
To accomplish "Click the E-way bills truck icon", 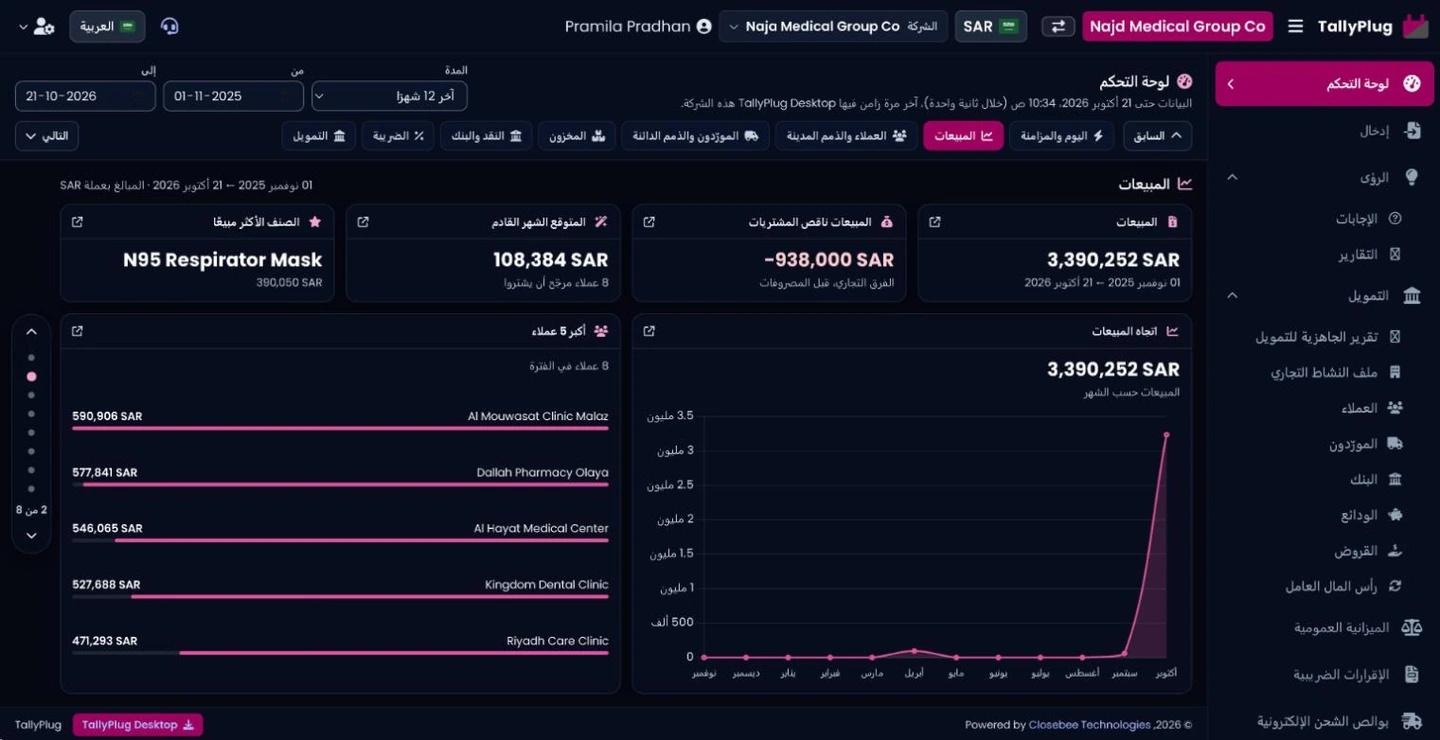I will [1411, 720].
